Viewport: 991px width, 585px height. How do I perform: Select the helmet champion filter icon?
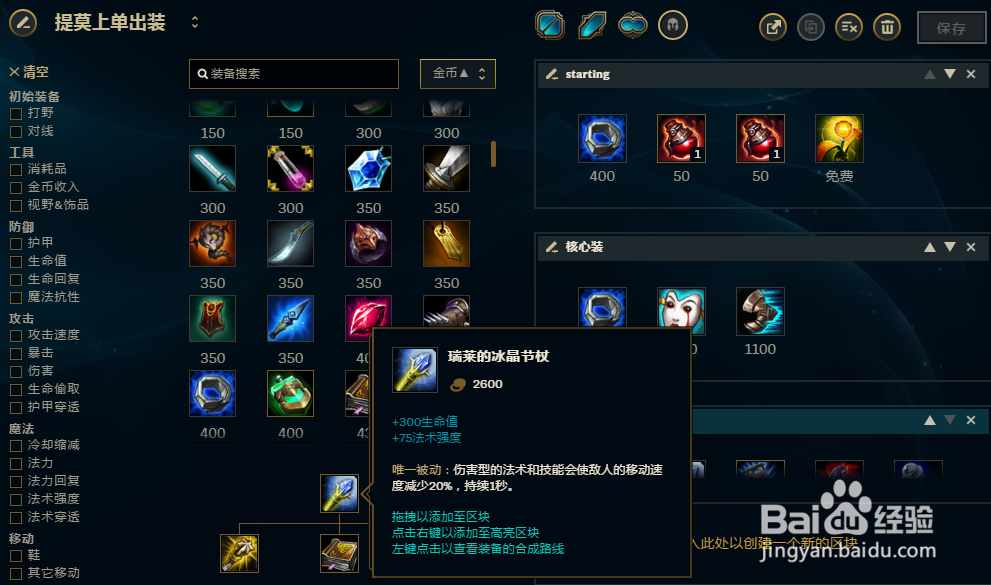pyautogui.click(x=672, y=25)
